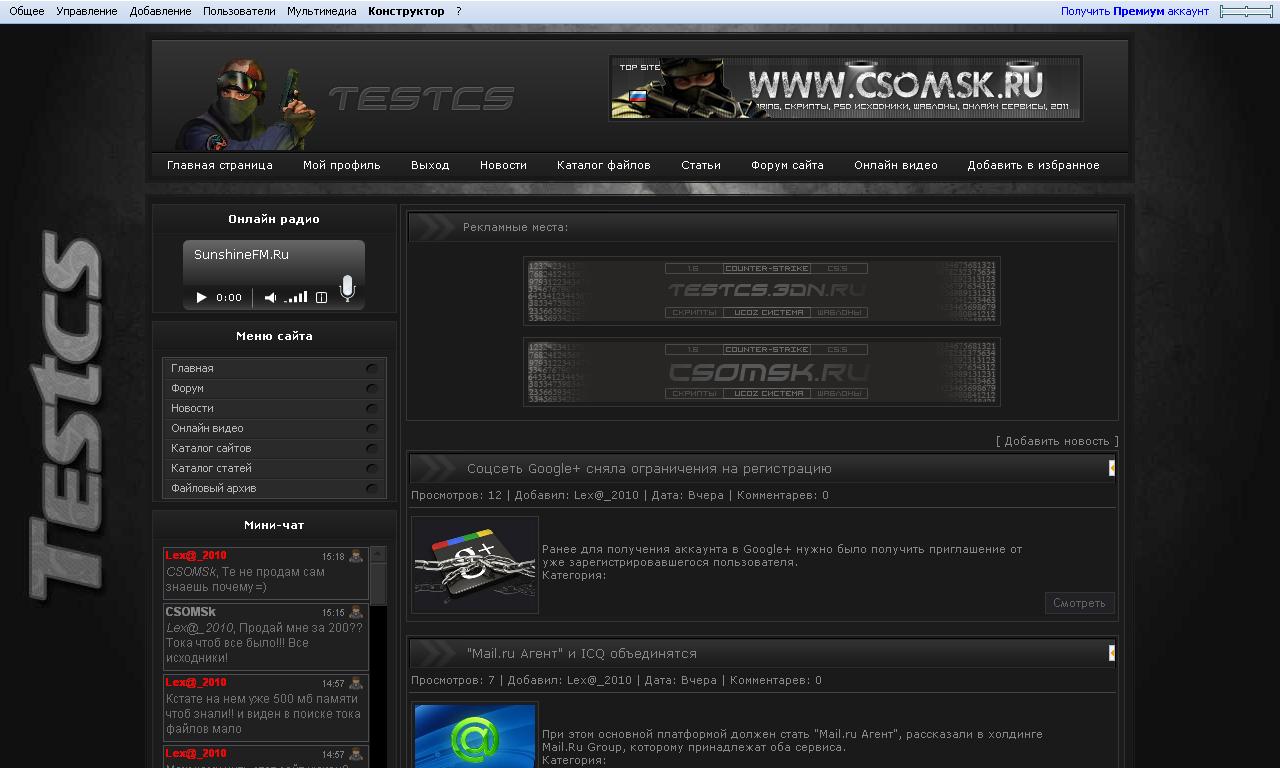Click mini-chat scrollbar up arrow
The height and width of the screenshot is (768, 1280).
point(378,554)
